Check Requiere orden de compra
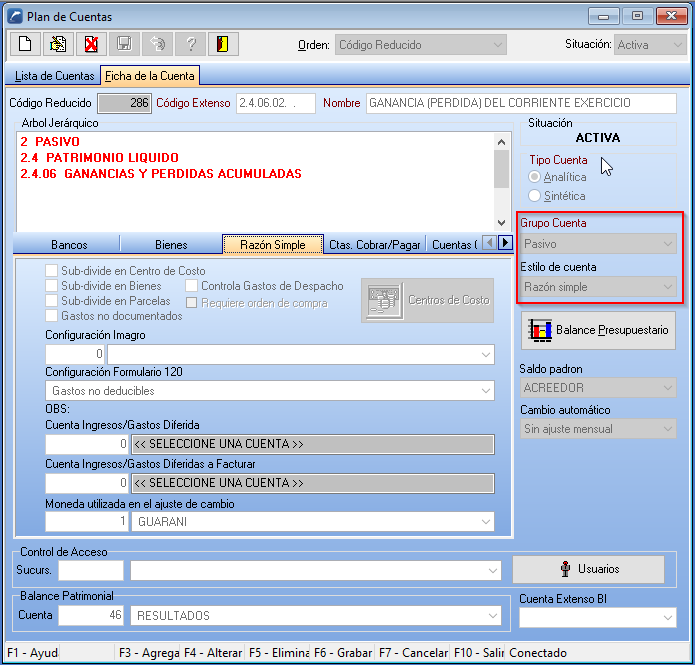695x665 pixels. tap(191, 303)
